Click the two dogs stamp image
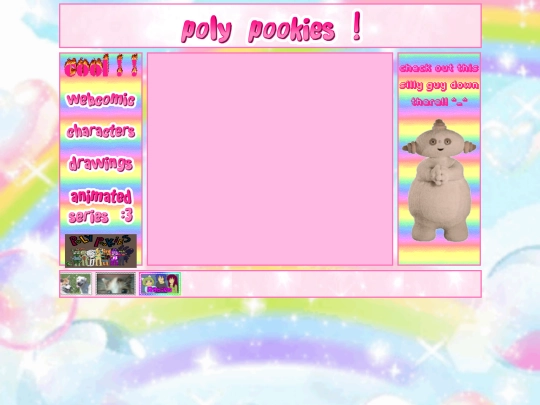 (x=76, y=284)
